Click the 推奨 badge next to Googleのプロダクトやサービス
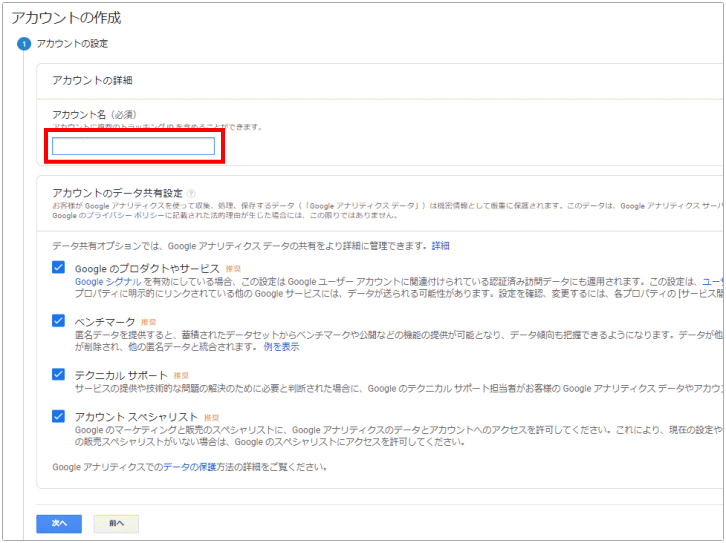The image size is (726, 543). [x=234, y=269]
